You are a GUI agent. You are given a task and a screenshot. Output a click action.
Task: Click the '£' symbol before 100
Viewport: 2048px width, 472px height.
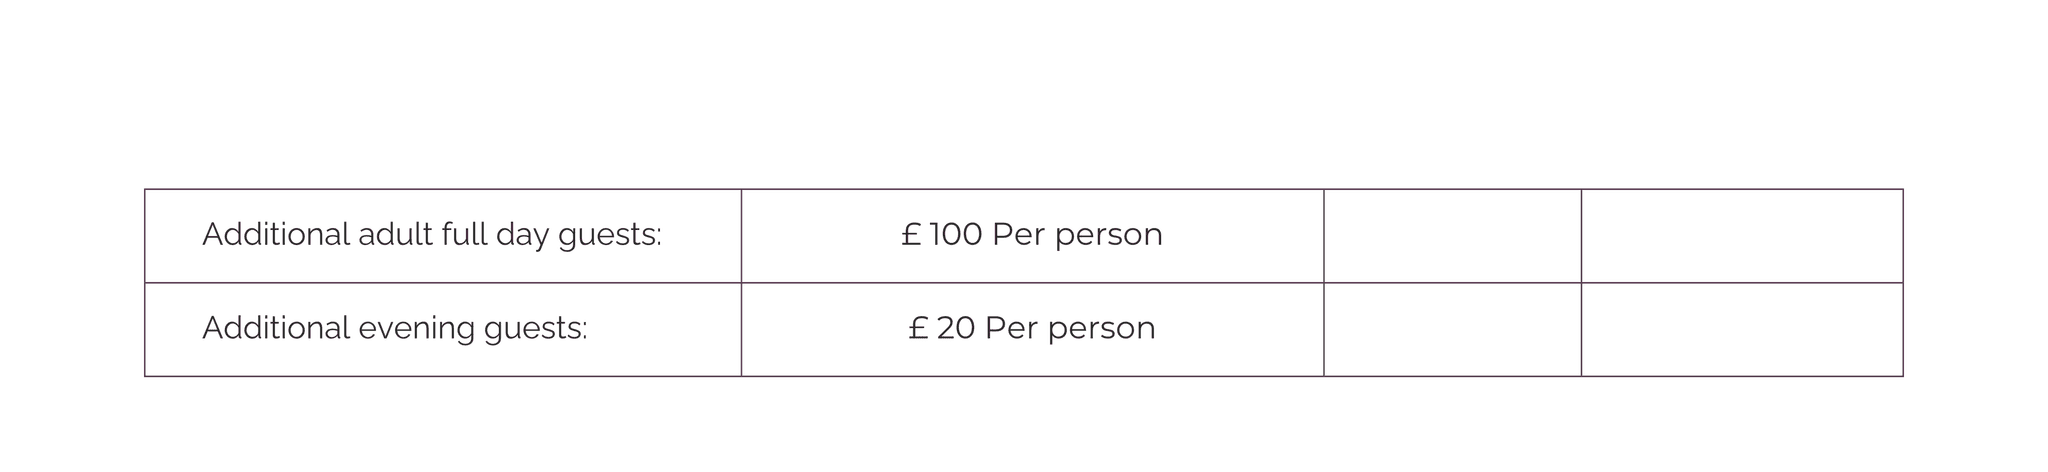(x=911, y=235)
